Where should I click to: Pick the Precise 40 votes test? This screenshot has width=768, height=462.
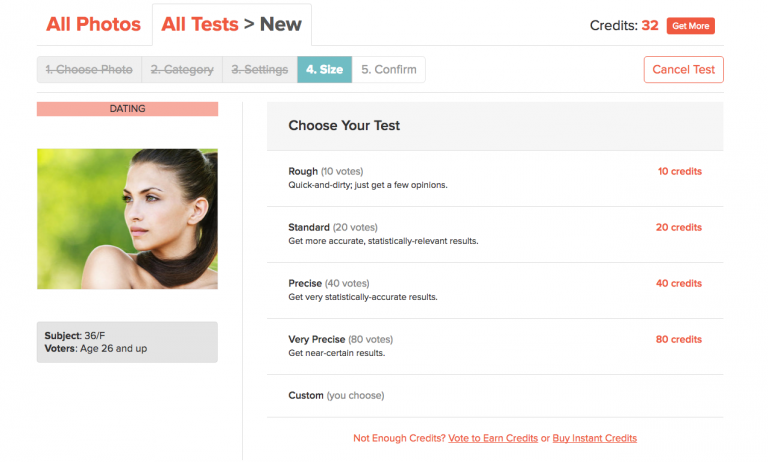pos(494,290)
